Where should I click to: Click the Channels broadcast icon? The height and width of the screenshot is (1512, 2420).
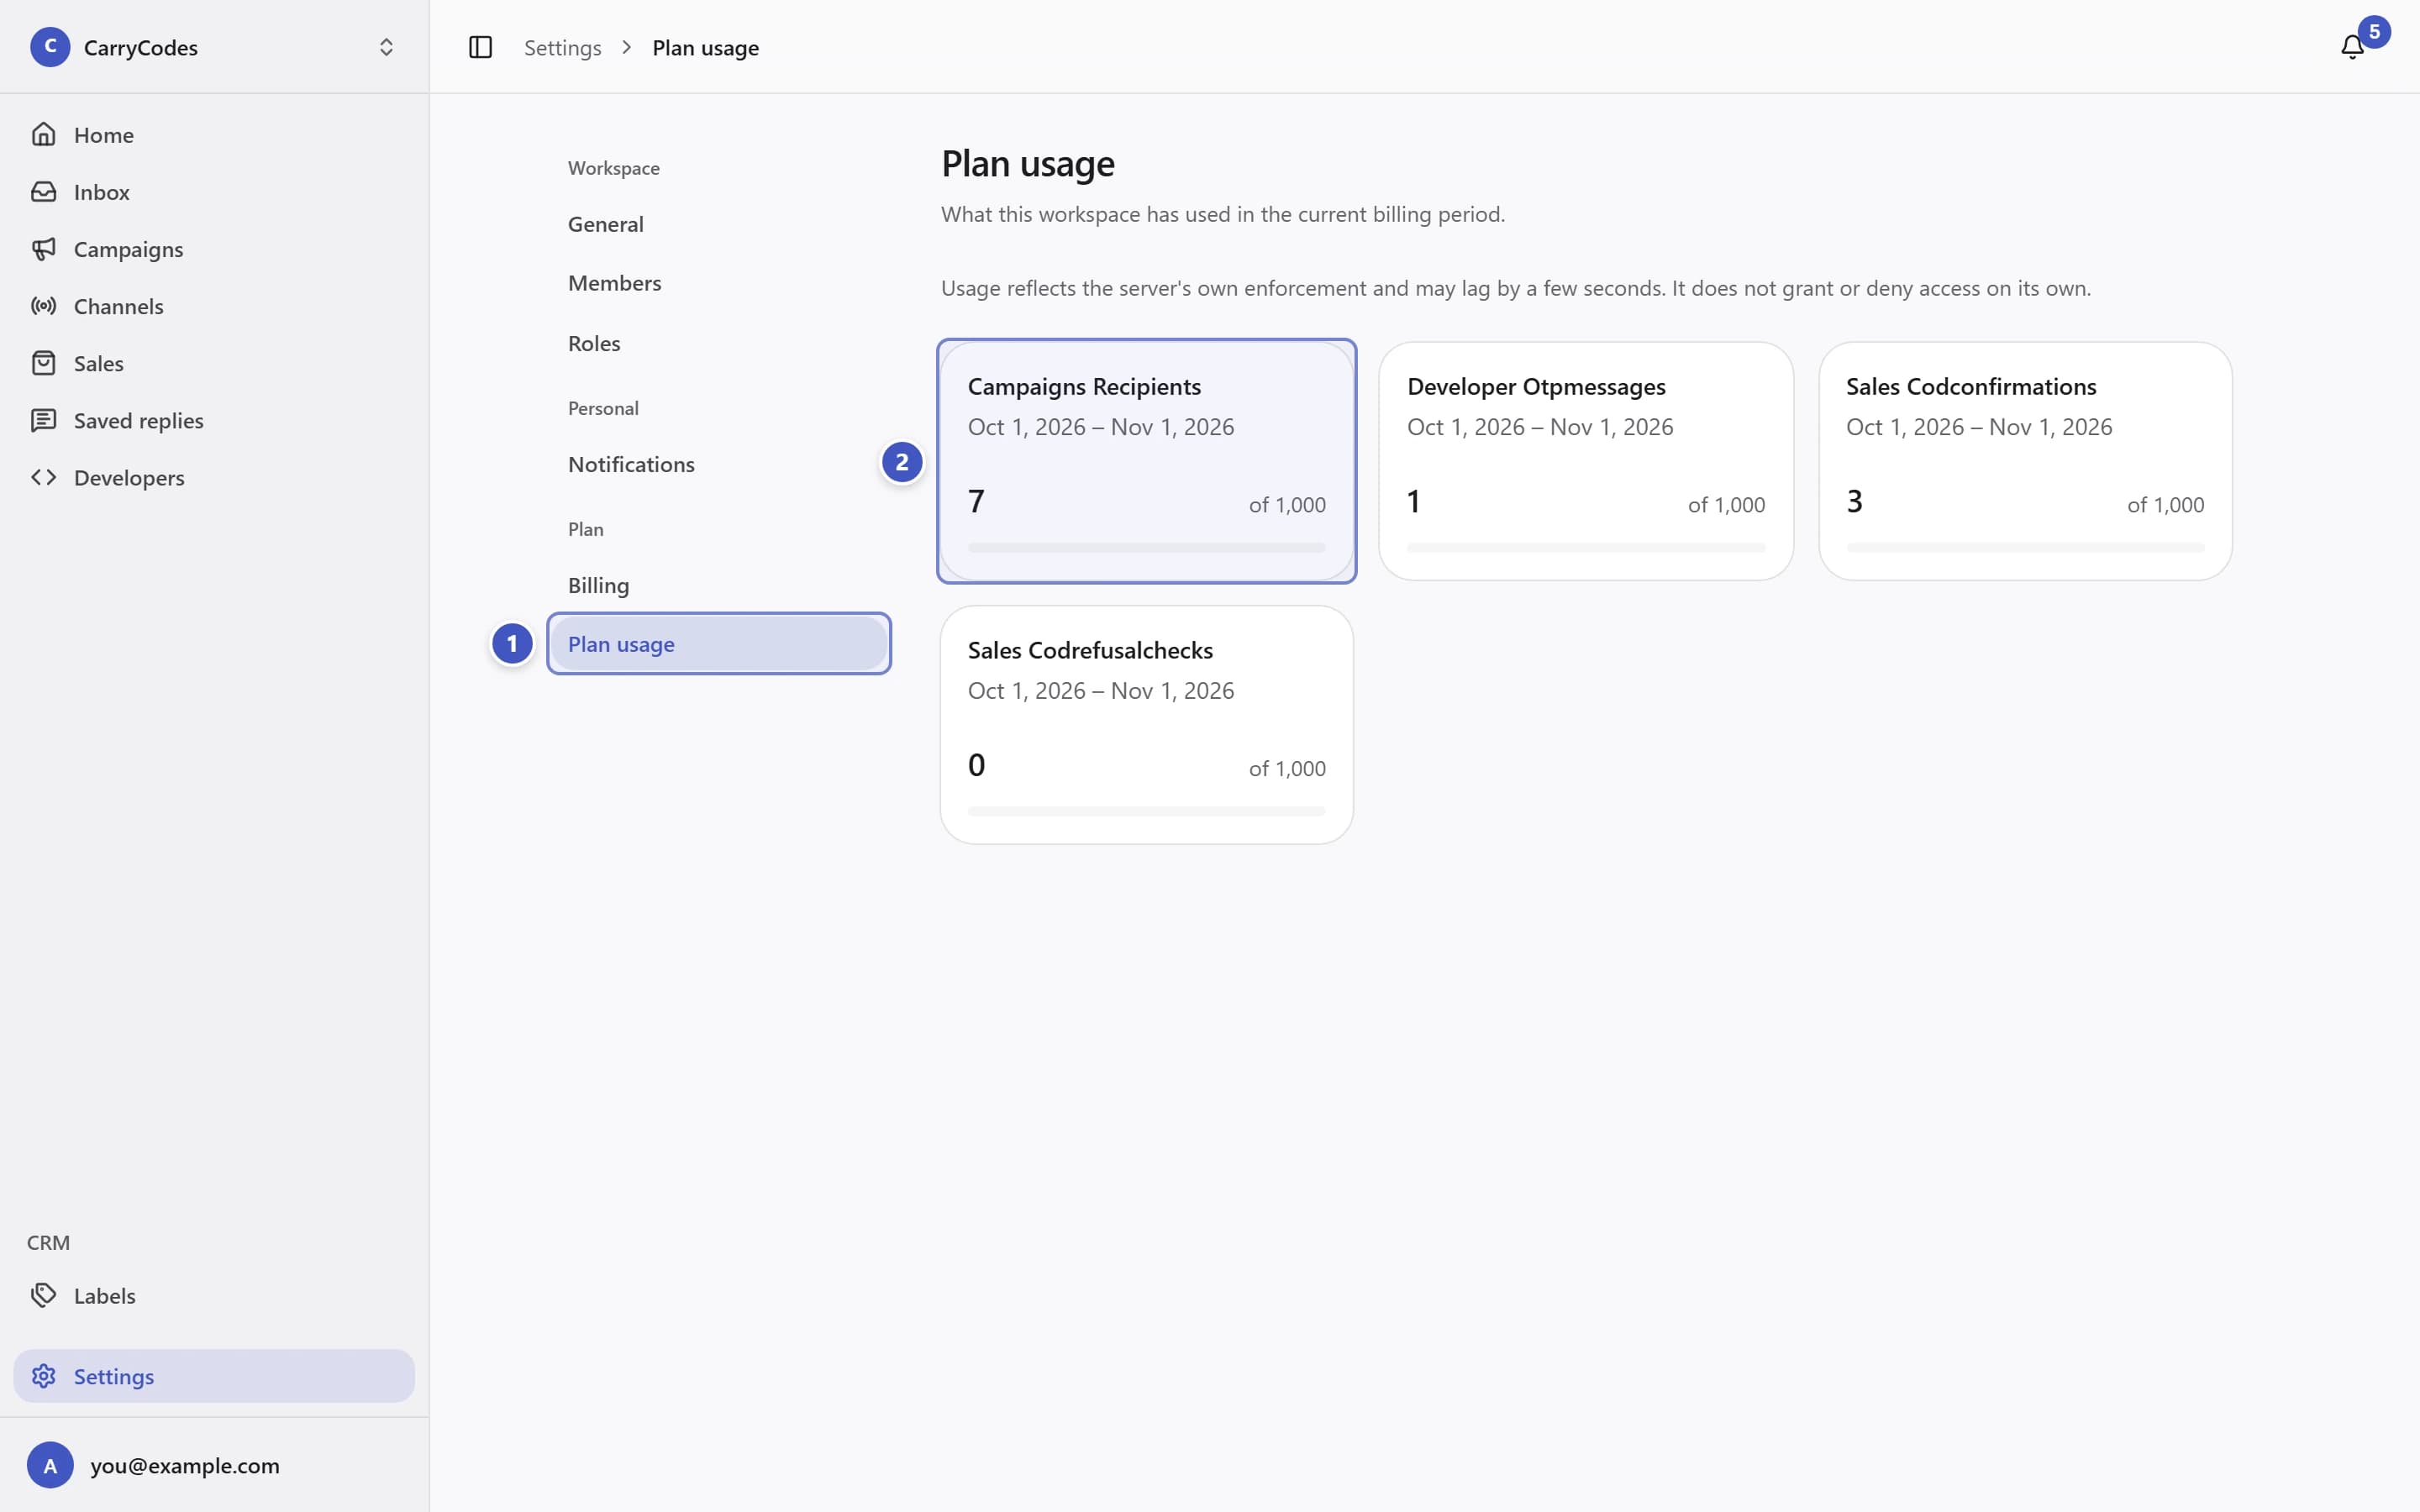coord(43,306)
